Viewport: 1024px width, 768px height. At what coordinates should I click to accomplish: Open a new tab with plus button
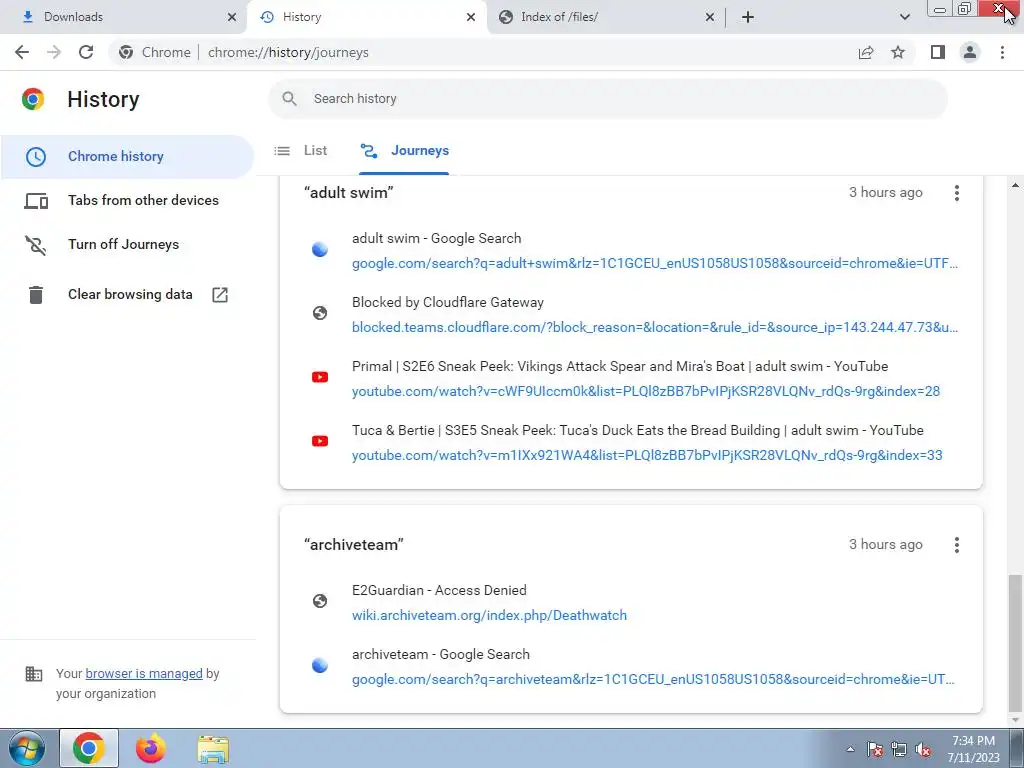tap(748, 17)
